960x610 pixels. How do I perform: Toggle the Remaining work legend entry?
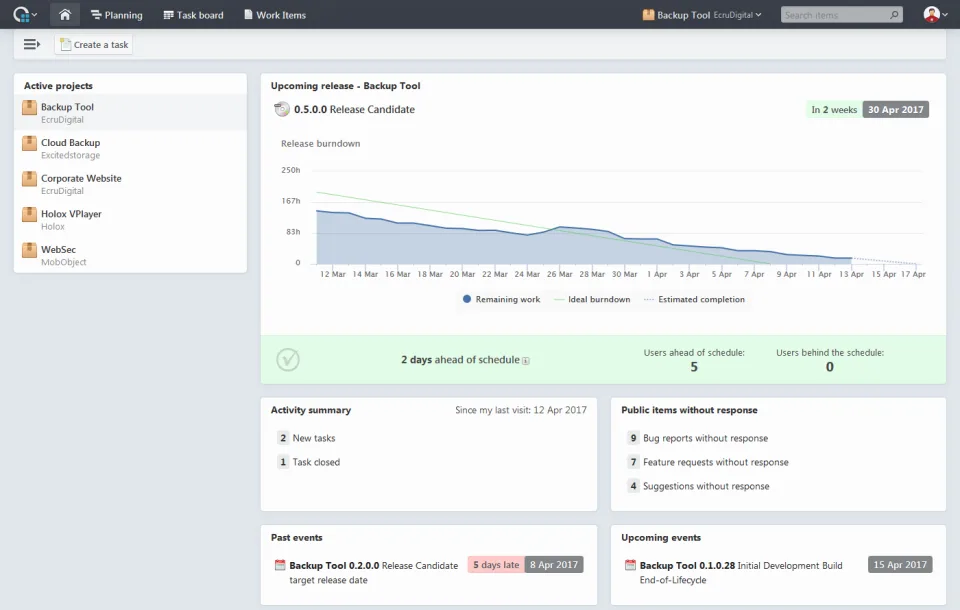tap(501, 299)
